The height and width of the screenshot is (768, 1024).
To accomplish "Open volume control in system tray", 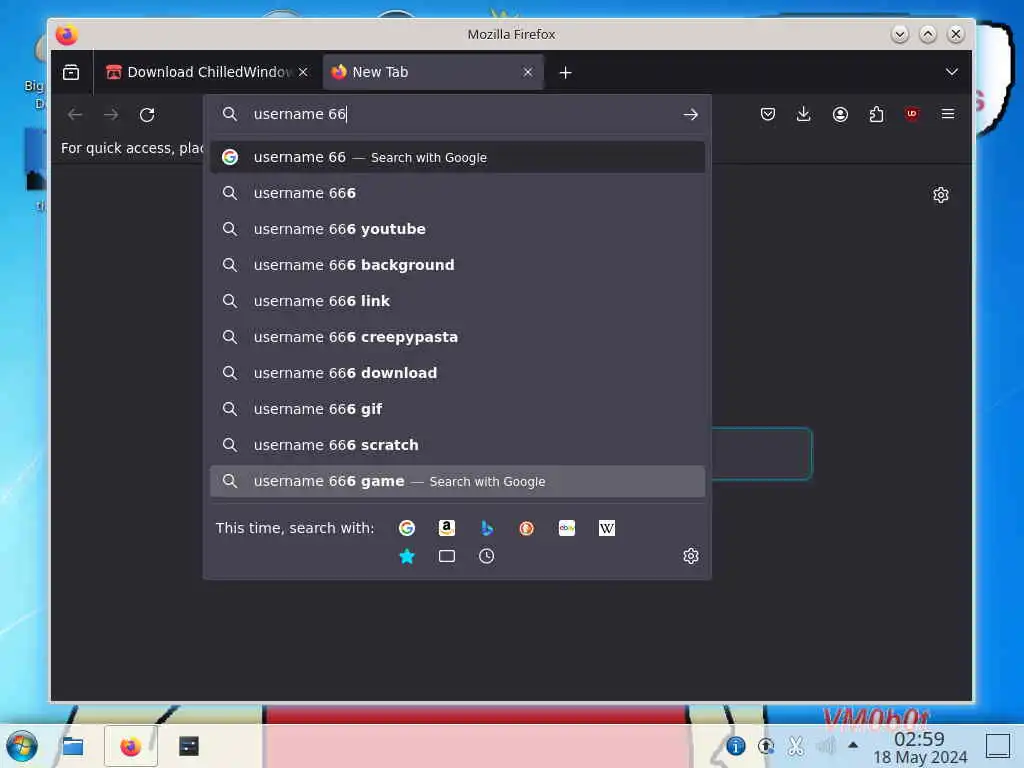I will 825,746.
